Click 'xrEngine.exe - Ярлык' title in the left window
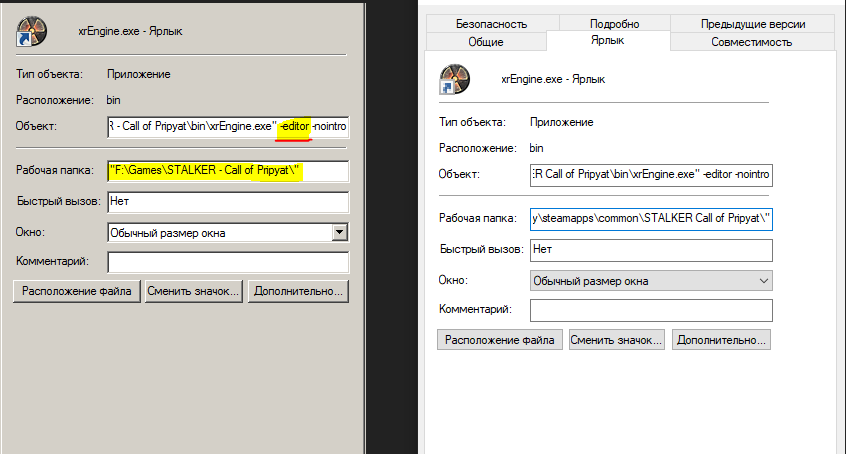The image size is (846, 454). (x=130, y=31)
